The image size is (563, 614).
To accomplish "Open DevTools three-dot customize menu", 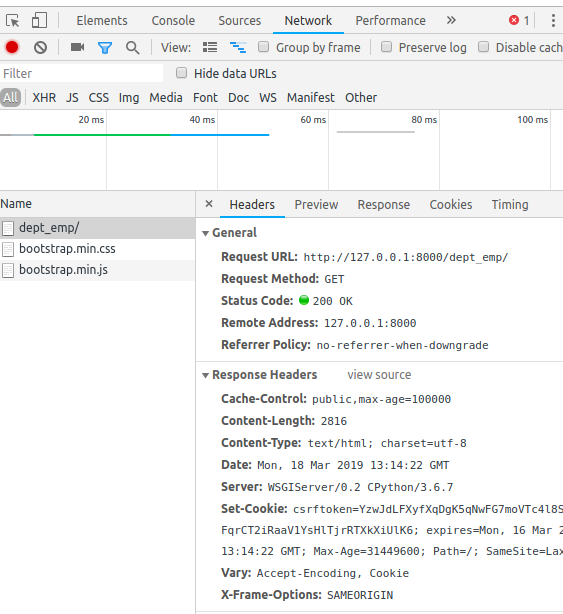I will pyautogui.click(x=553, y=20).
